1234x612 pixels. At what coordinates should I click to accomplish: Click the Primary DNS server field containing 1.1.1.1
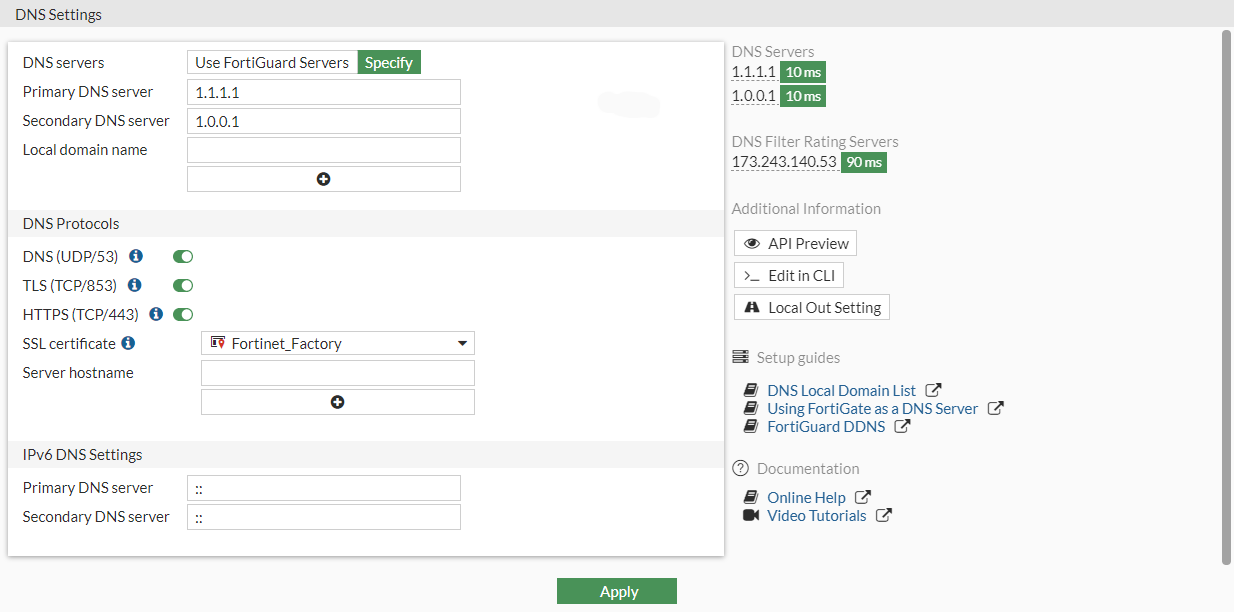point(323,92)
